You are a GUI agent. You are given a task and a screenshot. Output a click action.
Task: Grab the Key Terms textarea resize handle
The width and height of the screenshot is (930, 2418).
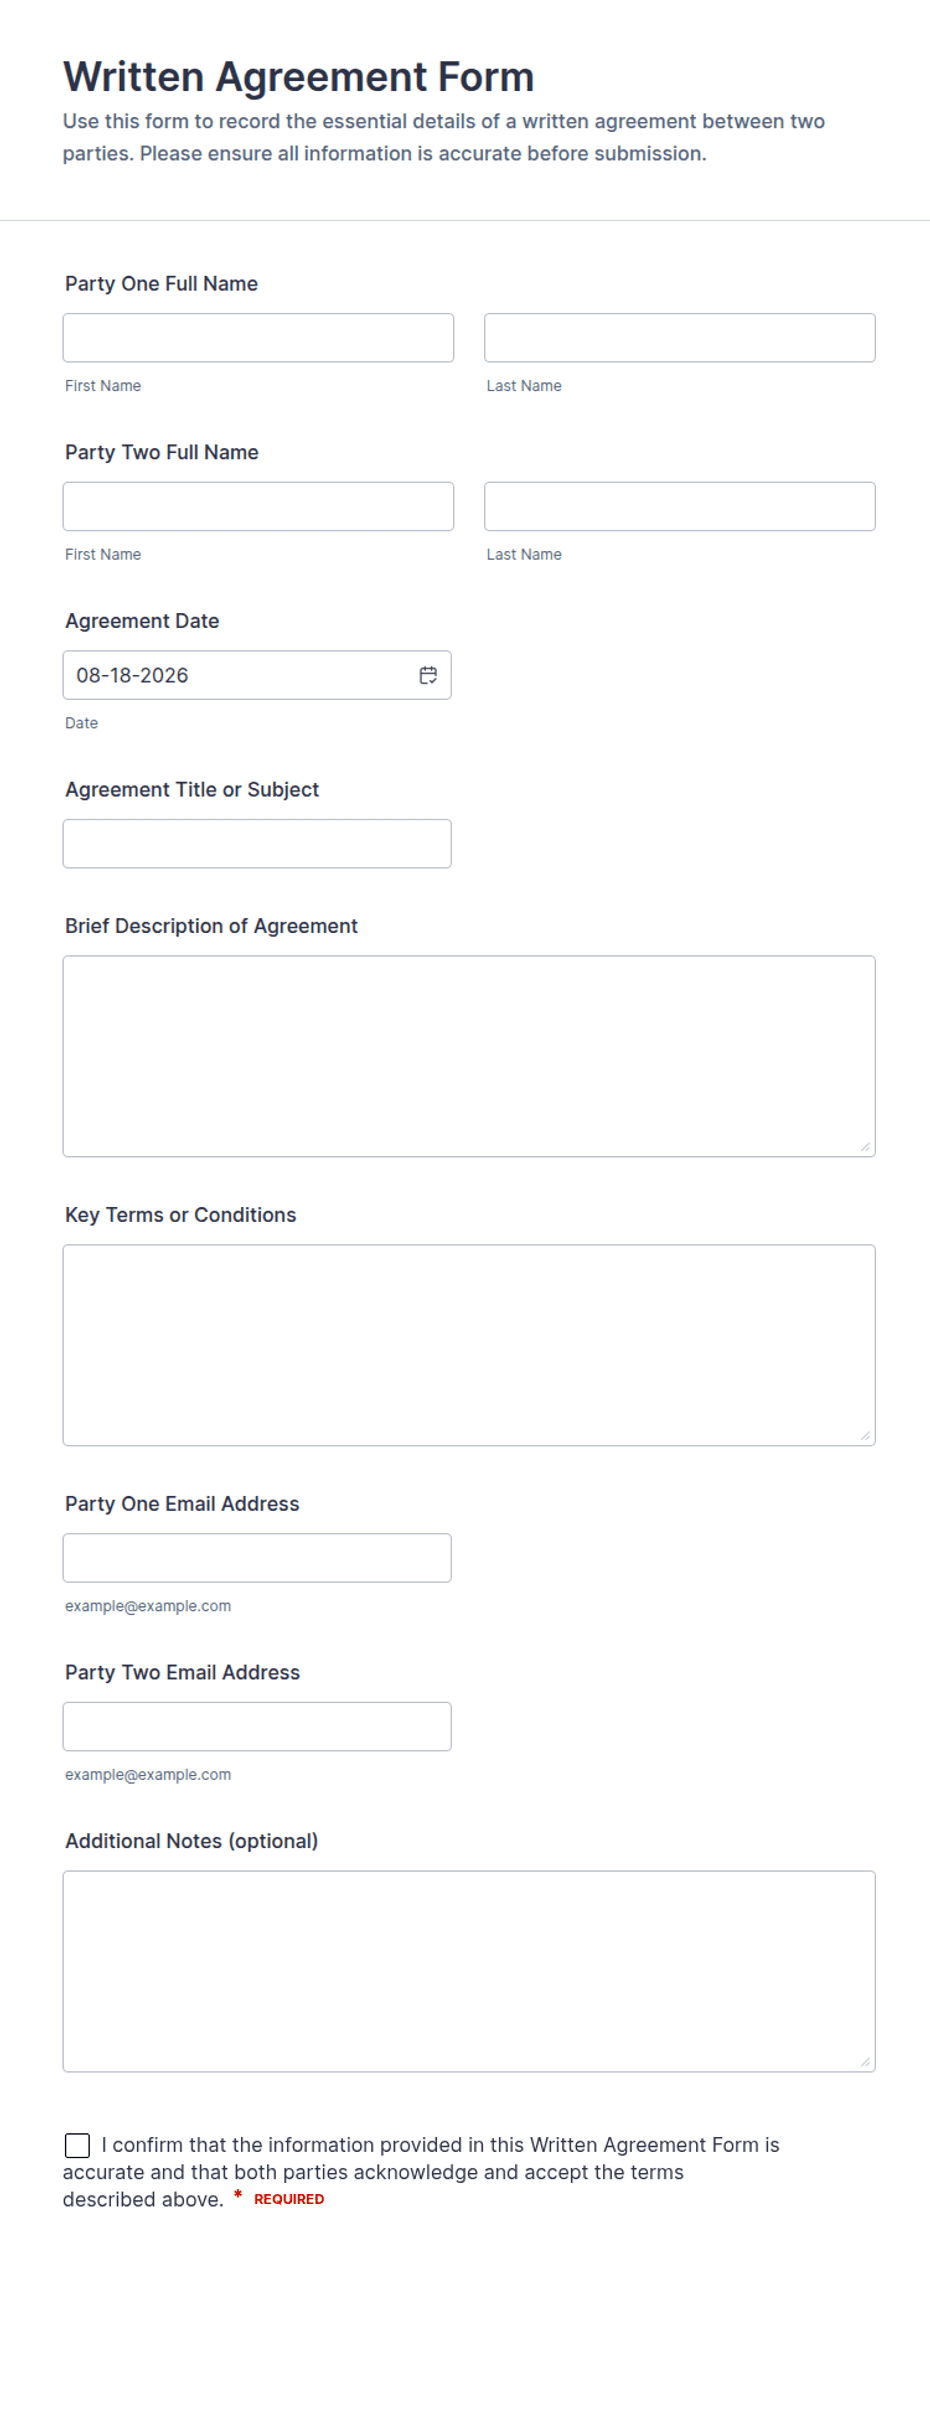tap(865, 1436)
